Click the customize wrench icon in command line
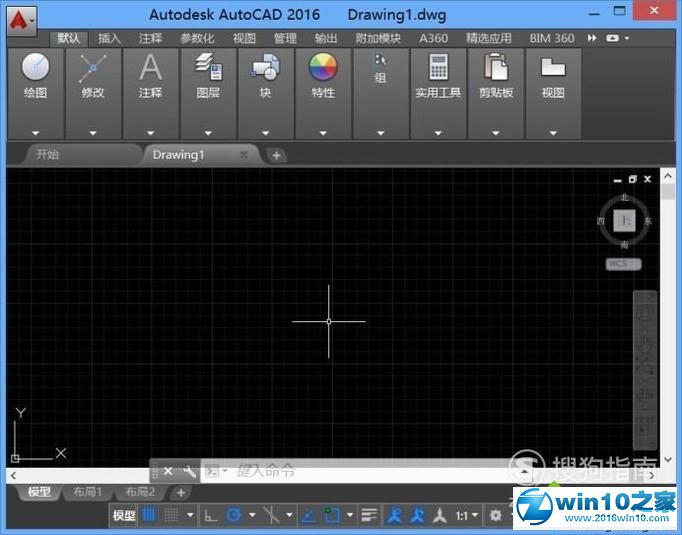 pos(189,471)
